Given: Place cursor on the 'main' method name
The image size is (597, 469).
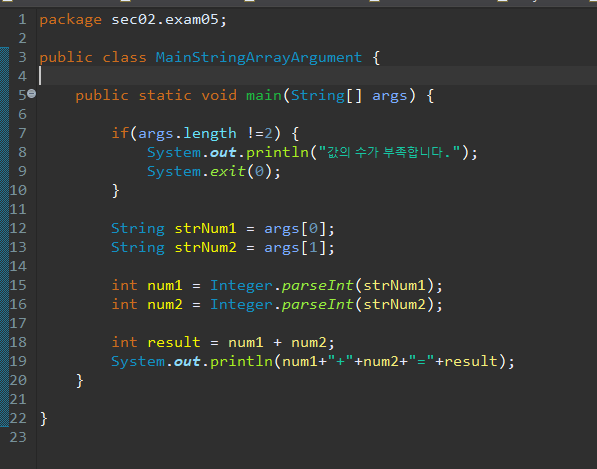Looking at the screenshot, I should click(x=263, y=95).
